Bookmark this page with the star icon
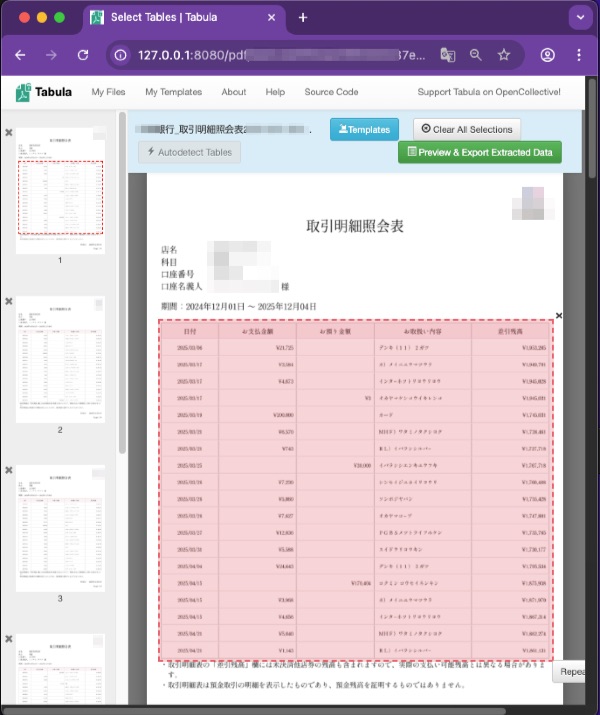The height and width of the screenshot is (715, 600). click(504, 55)
